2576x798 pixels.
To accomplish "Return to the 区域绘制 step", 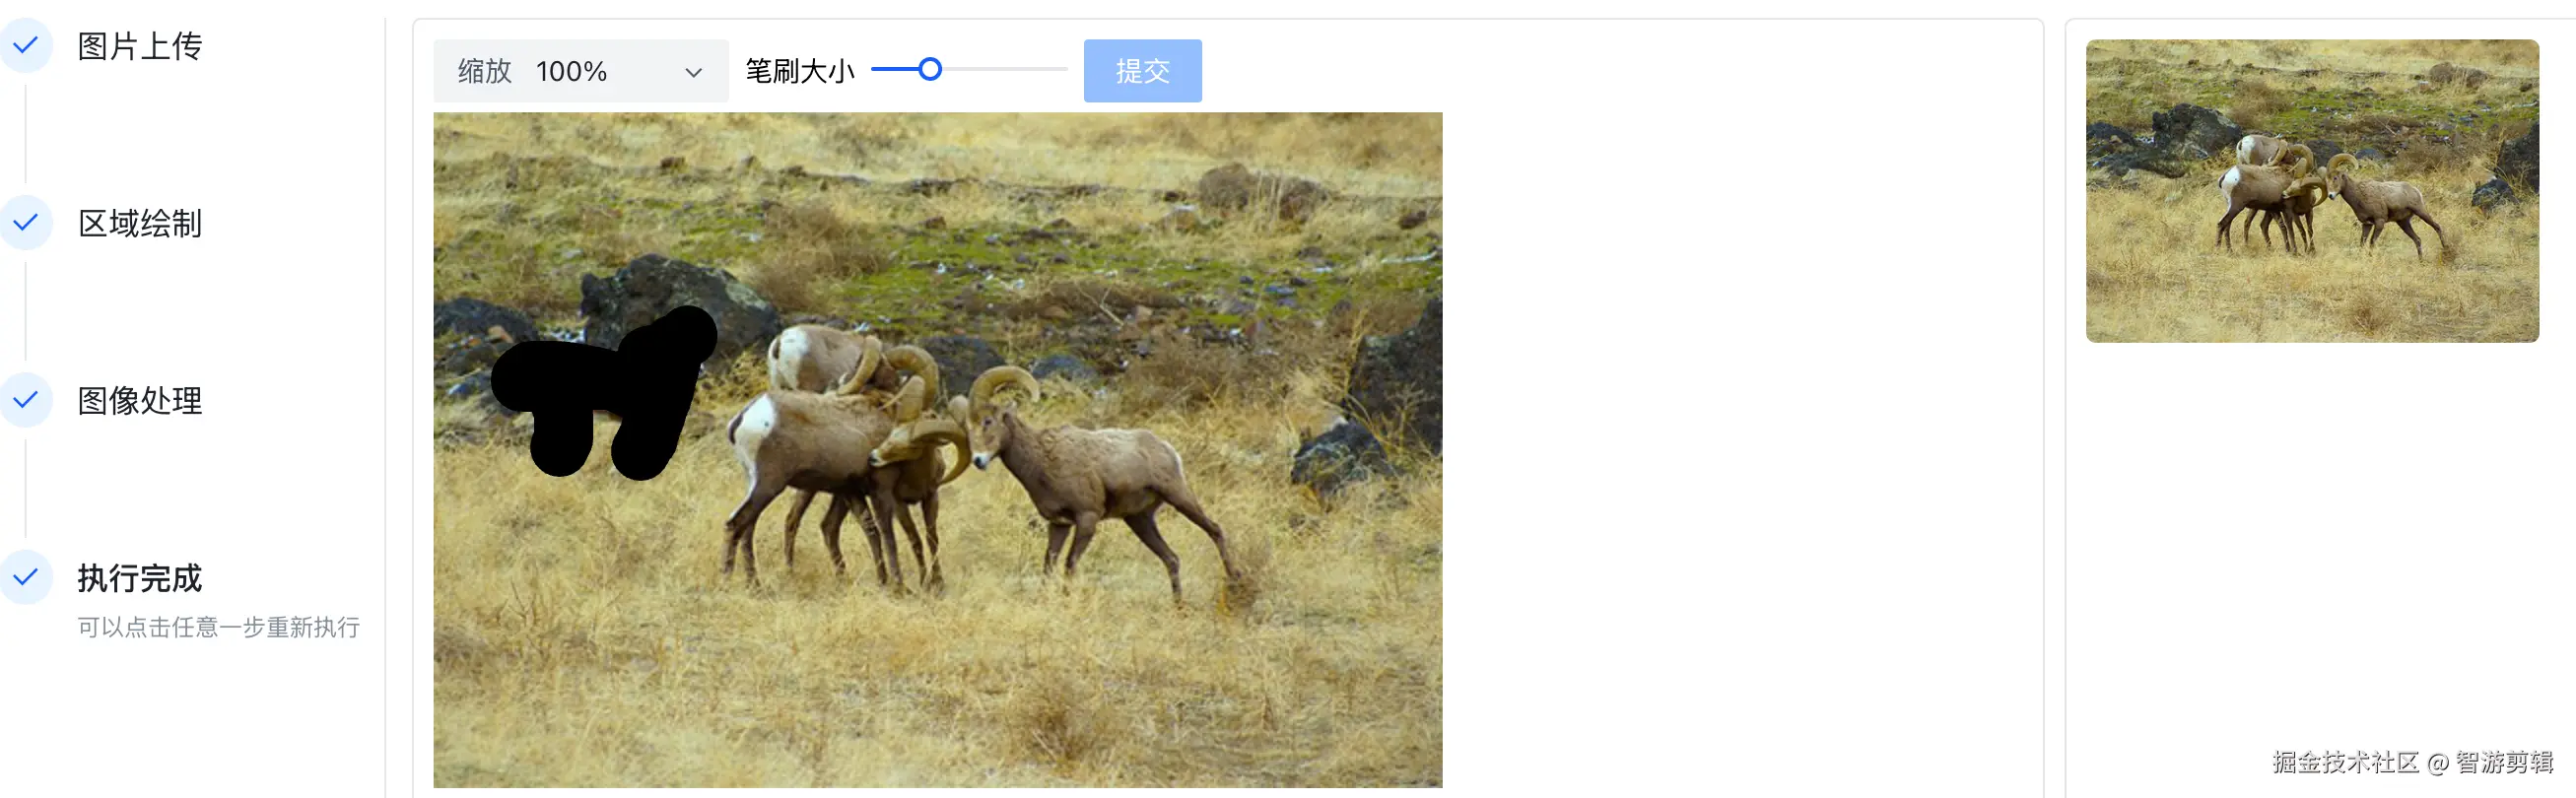I will click(x=140, y=223).
